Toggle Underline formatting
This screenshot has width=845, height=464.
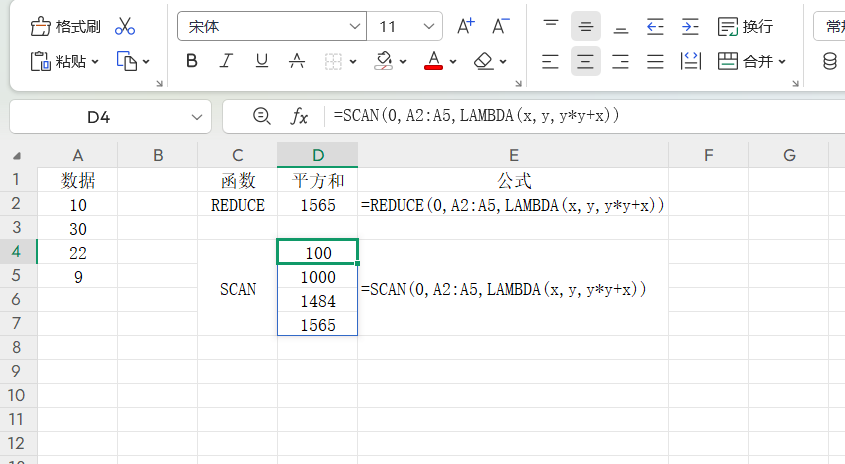pyautogui.click(x=262, y=62)
